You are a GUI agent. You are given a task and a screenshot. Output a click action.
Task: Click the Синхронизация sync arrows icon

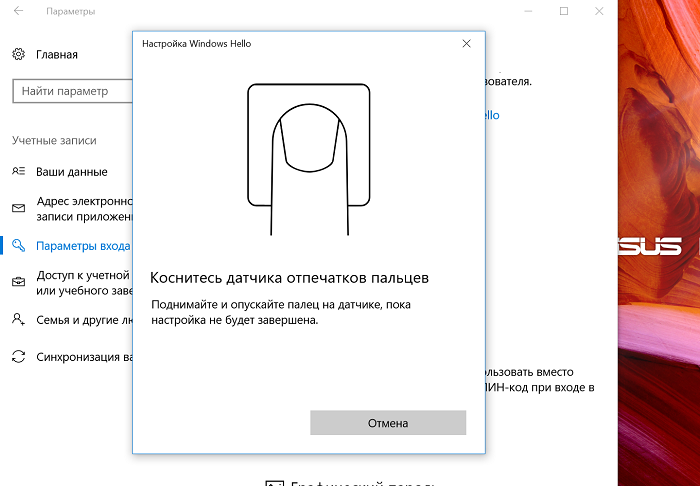(x=18, y=357)
